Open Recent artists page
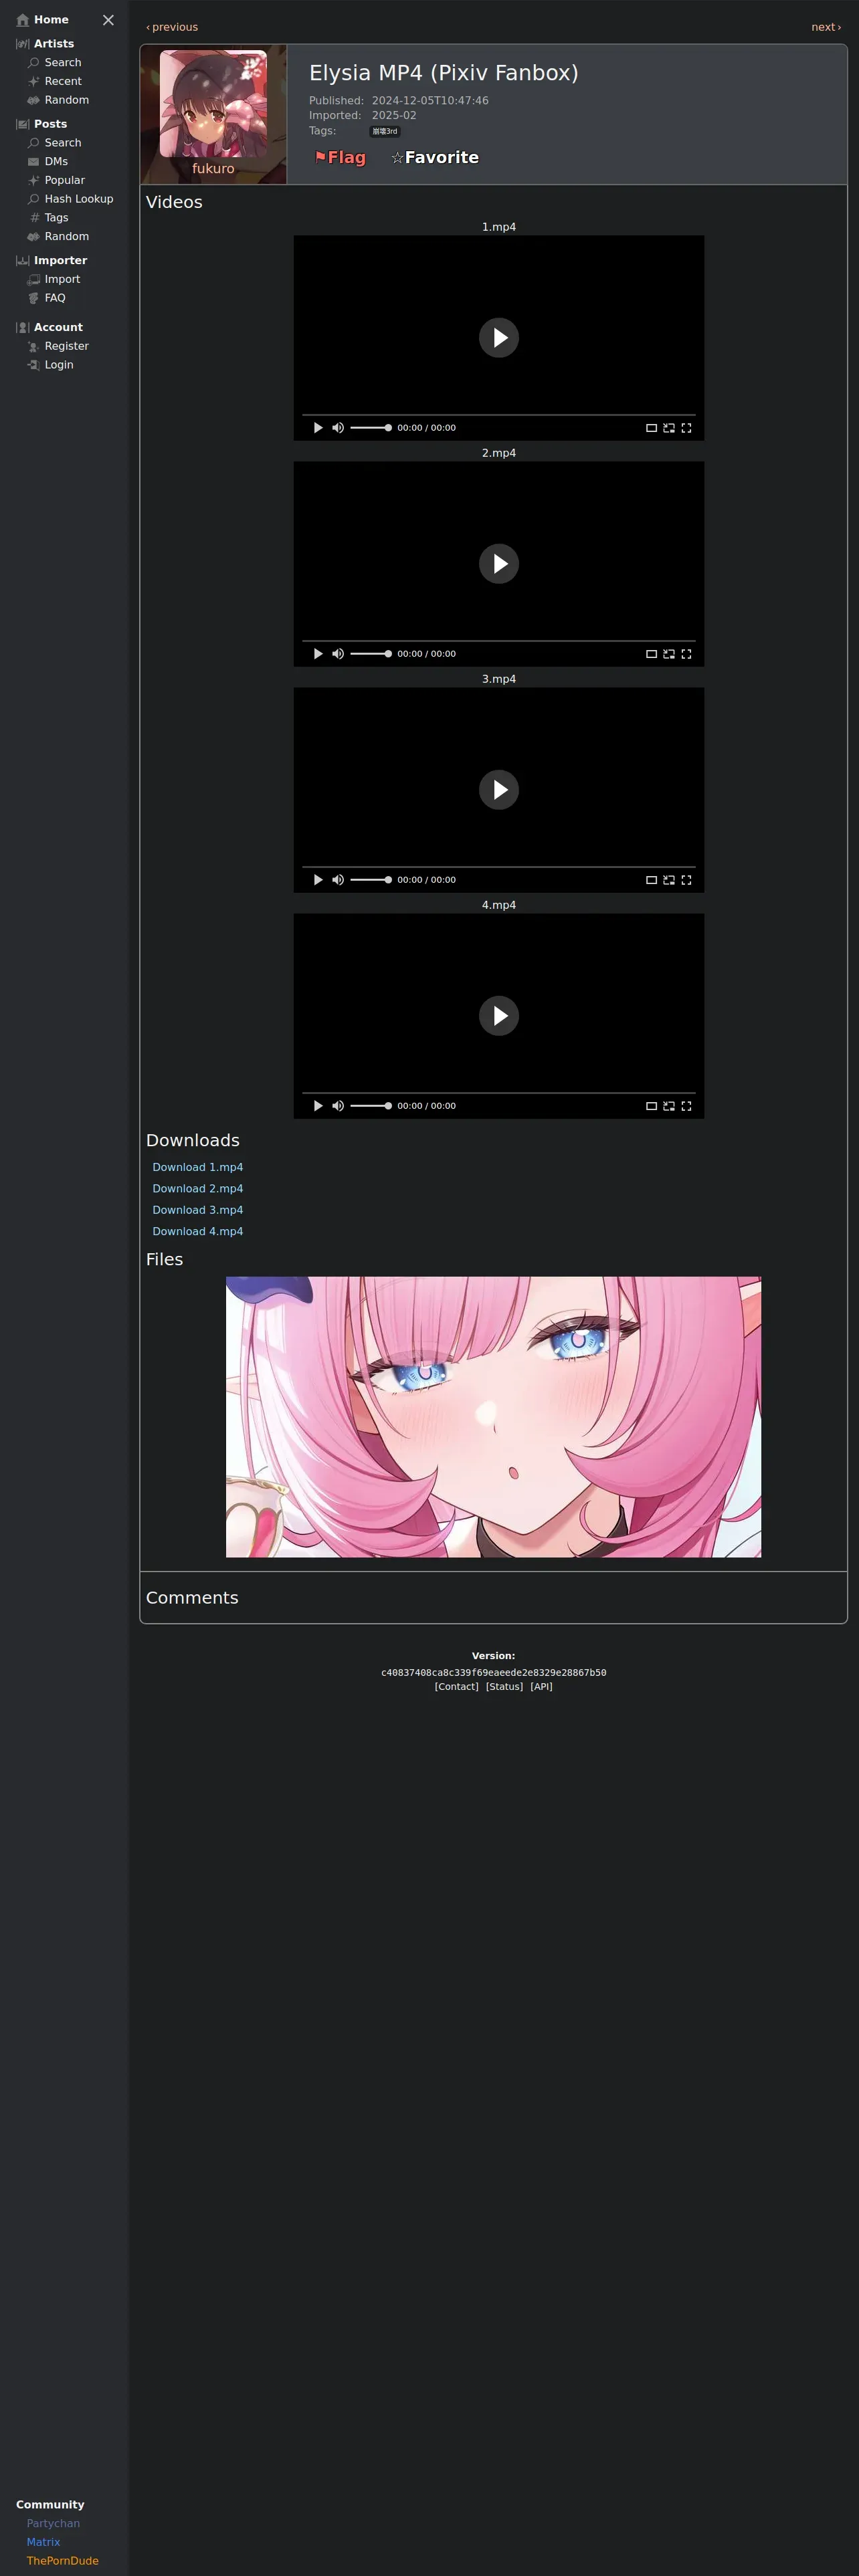This screenshot has width=859, height=2576. coord(62,81)
